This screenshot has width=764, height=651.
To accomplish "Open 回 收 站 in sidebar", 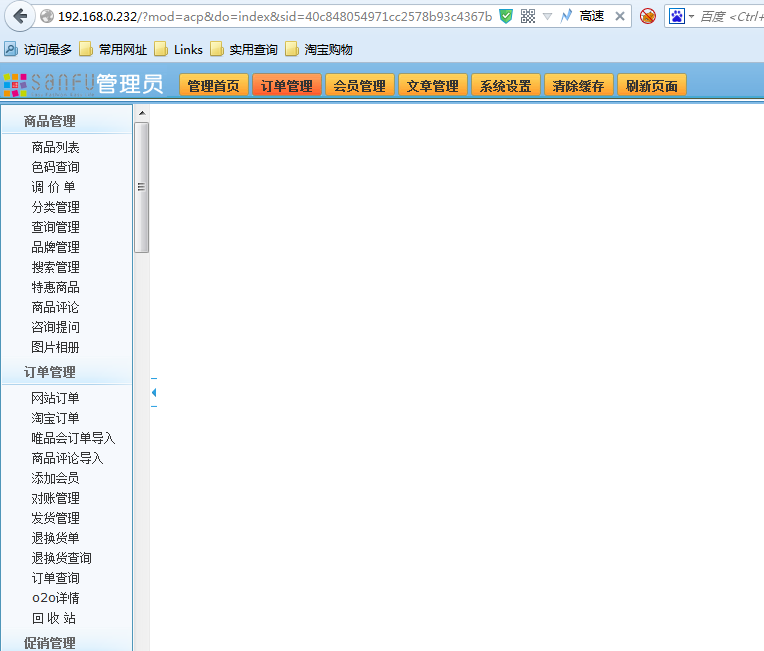I will [x=54, y=618].
